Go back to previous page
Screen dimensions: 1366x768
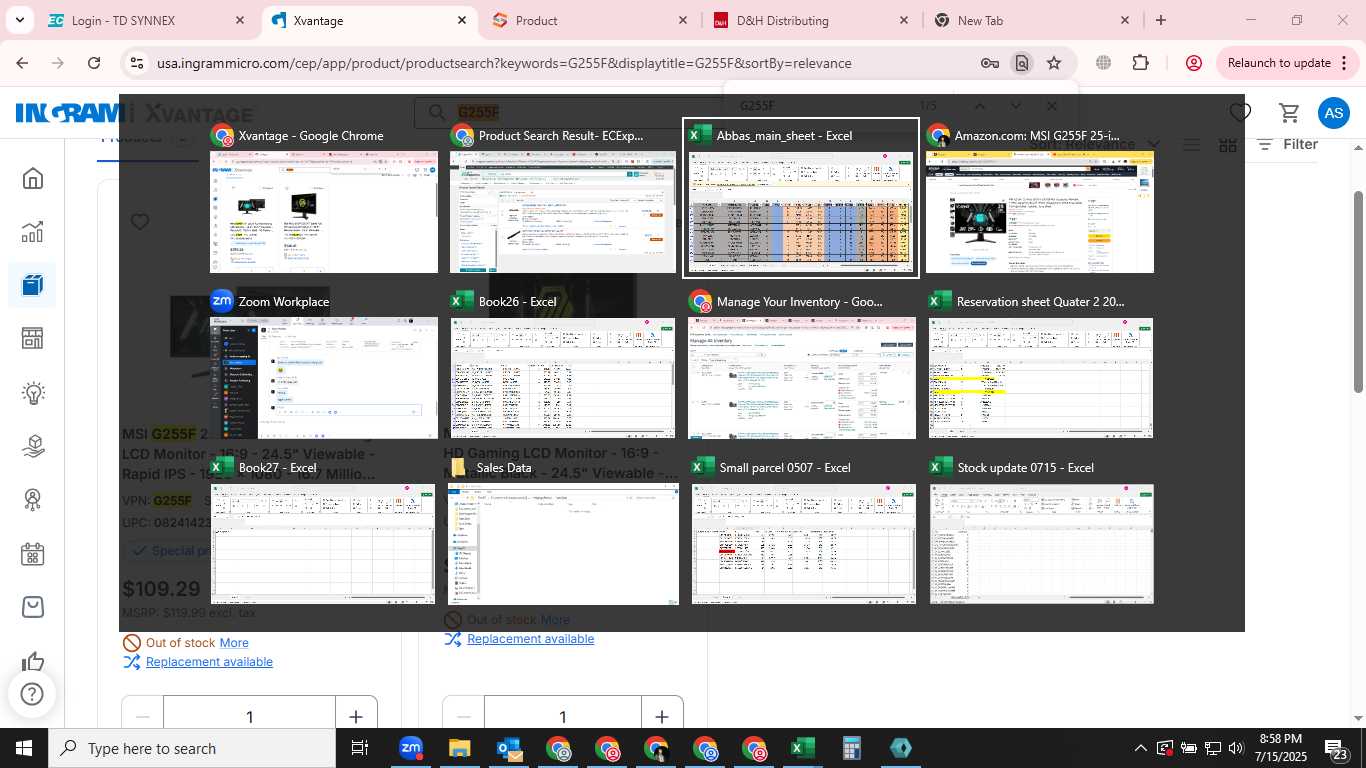22,63
